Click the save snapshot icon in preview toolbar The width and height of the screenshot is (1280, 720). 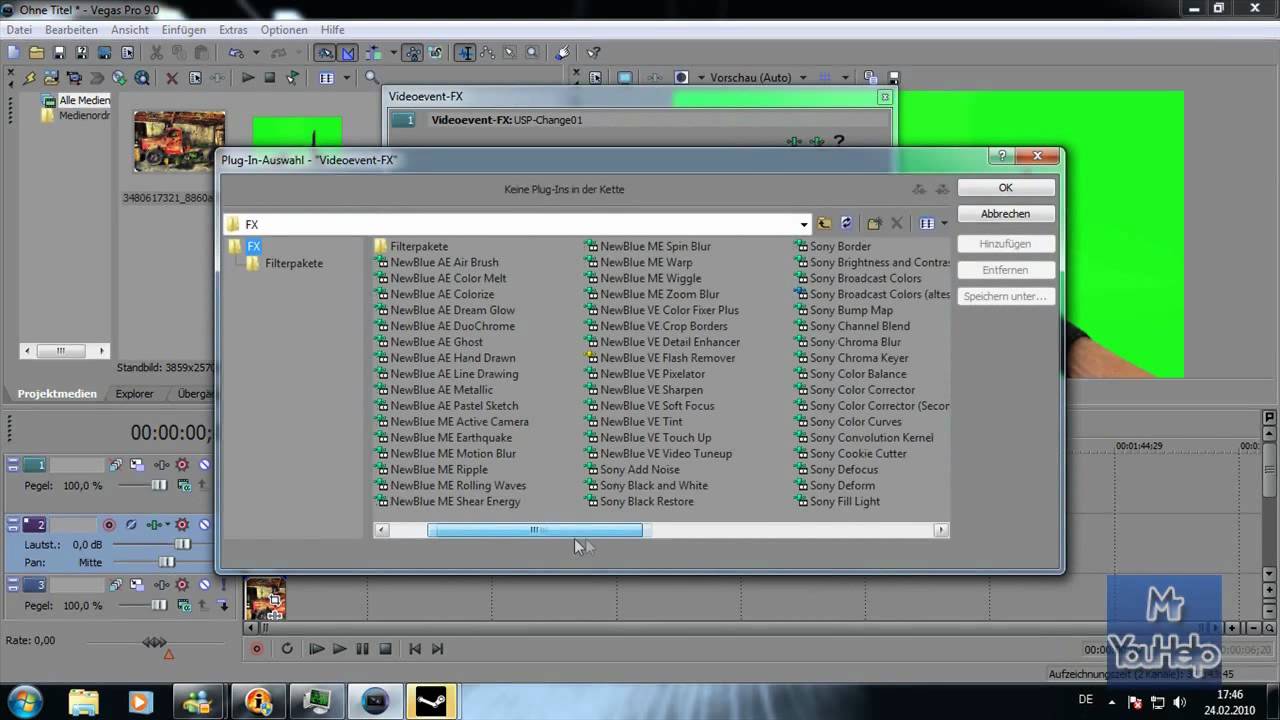[x=893, y=77]
